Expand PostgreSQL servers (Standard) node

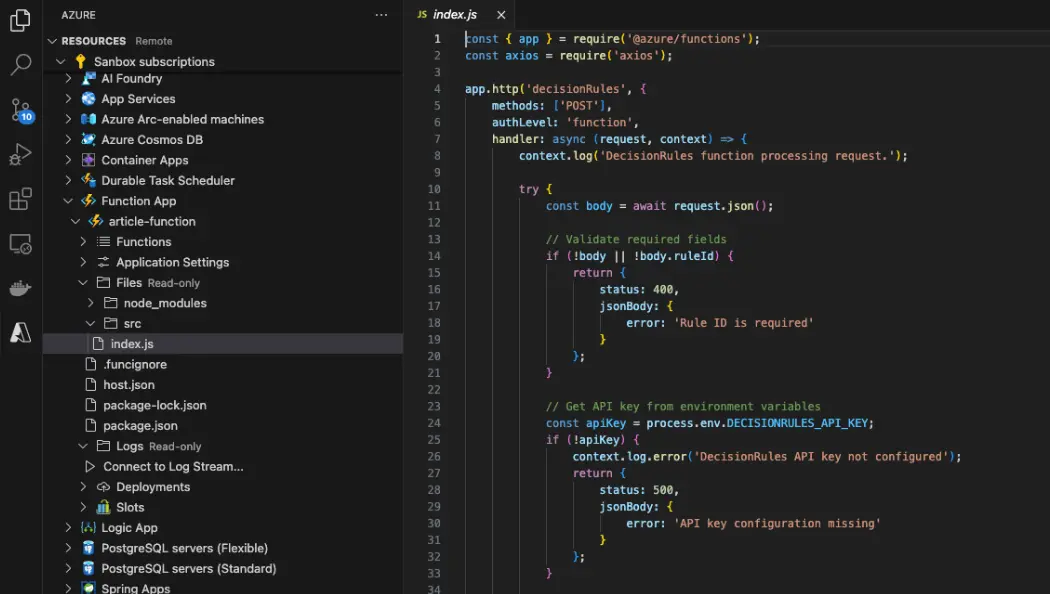[68, 569]
